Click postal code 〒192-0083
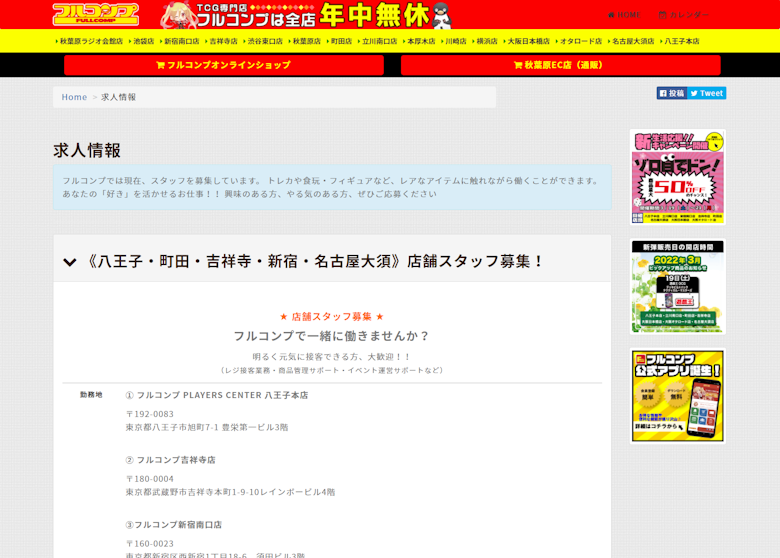This screenshot has width=780, height=558. [x=150, y=414]
